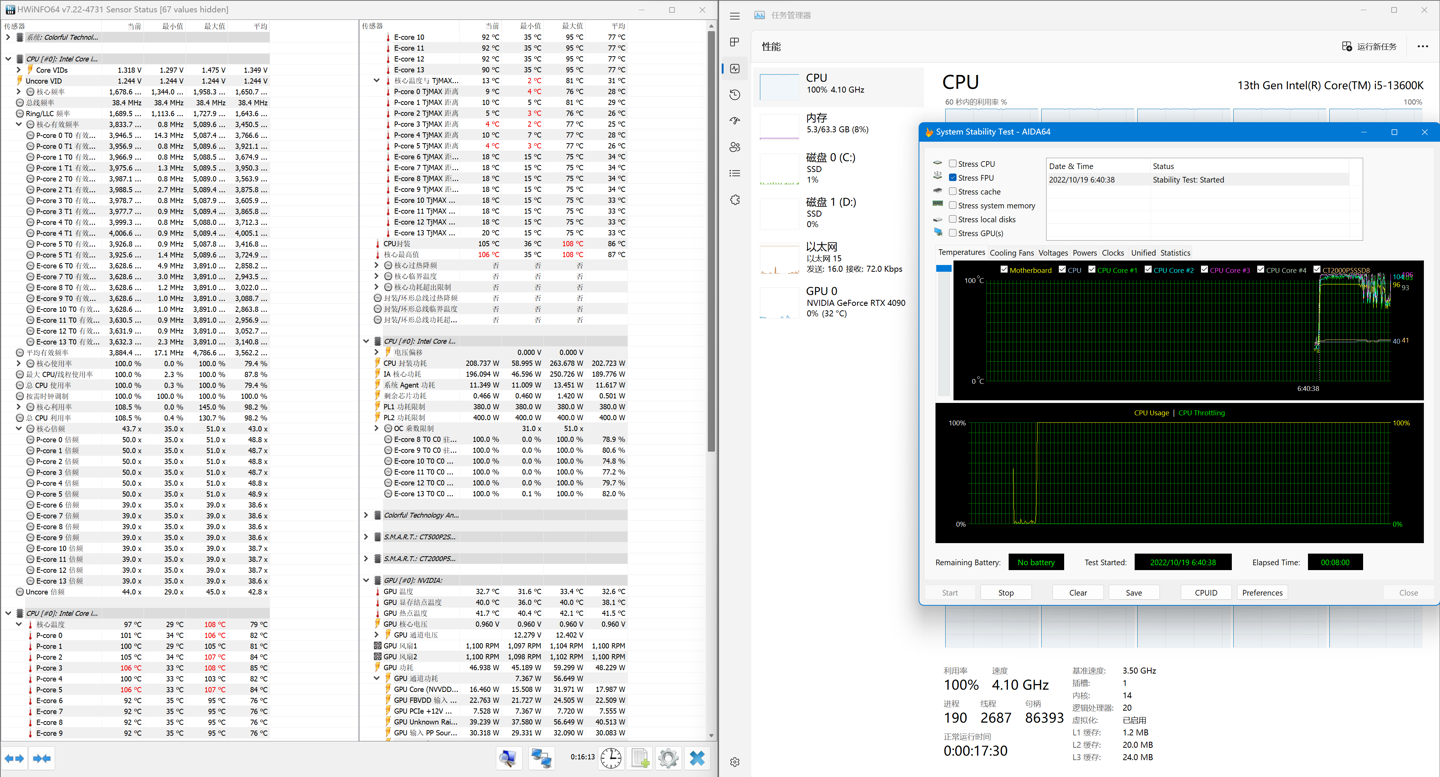Image resolution: width=1440 pixels, height=777 pixels.
Task: Open Task Manager settings gear at bottom
Action: click(x=735, y=762)
